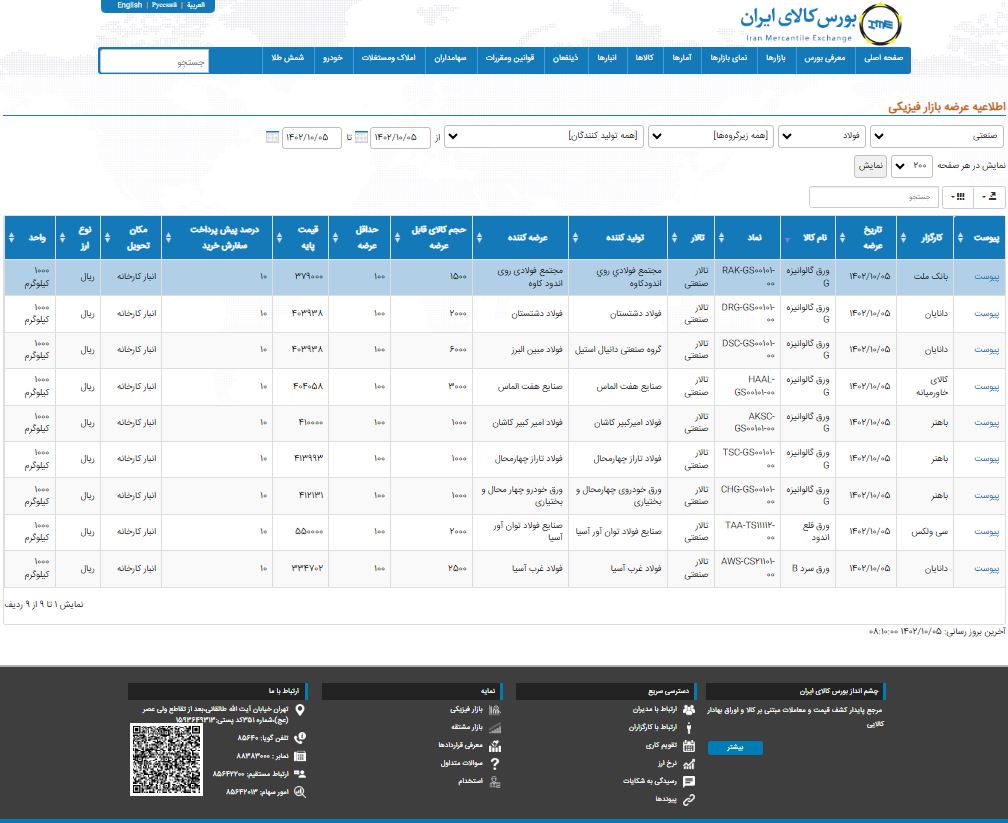
Task: Expand the همه تولید کنندگان producers dropdown
Action: coord(544,136)
